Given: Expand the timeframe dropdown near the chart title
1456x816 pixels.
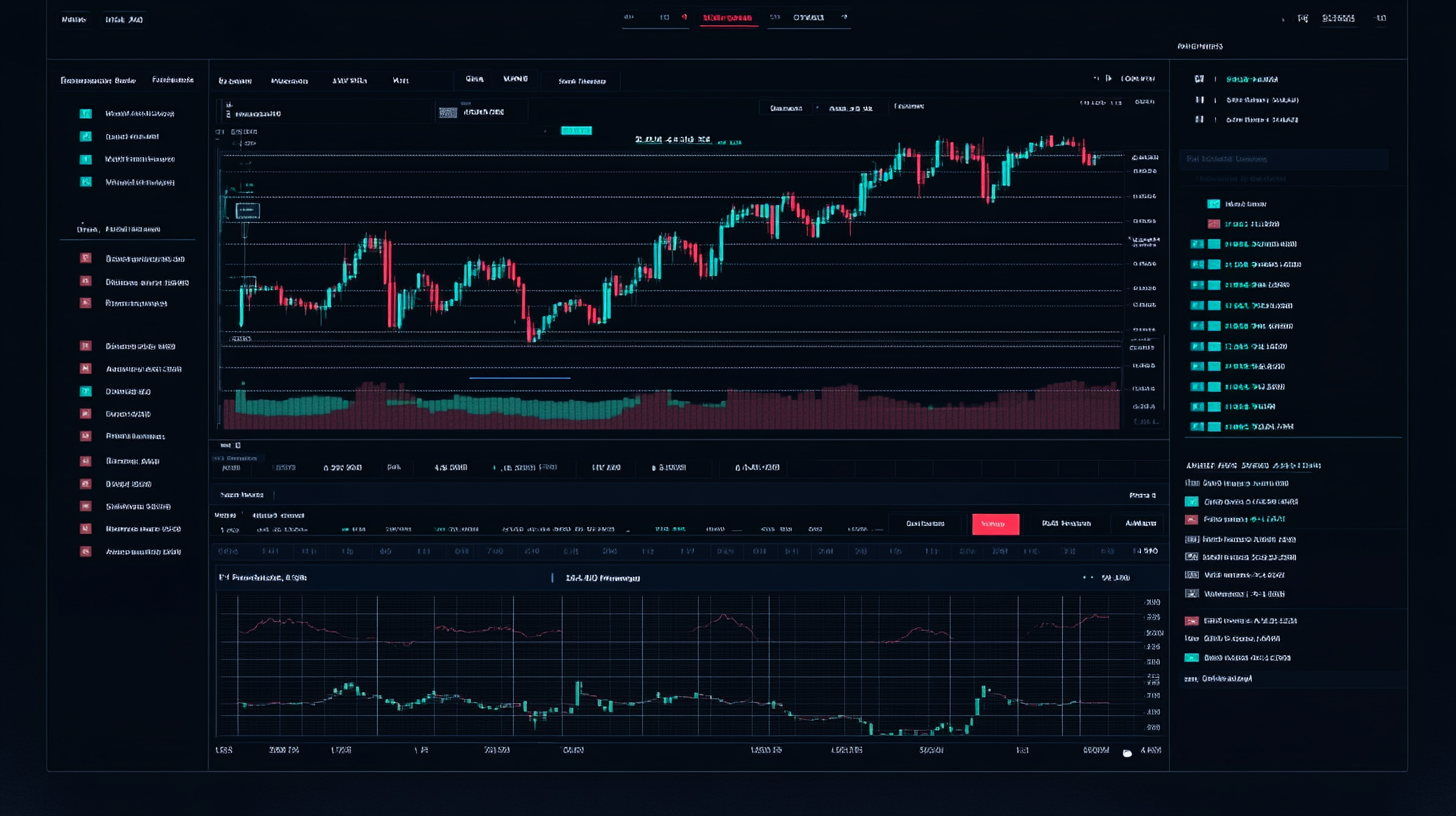Looking at the screenshot, I should 785,106.
